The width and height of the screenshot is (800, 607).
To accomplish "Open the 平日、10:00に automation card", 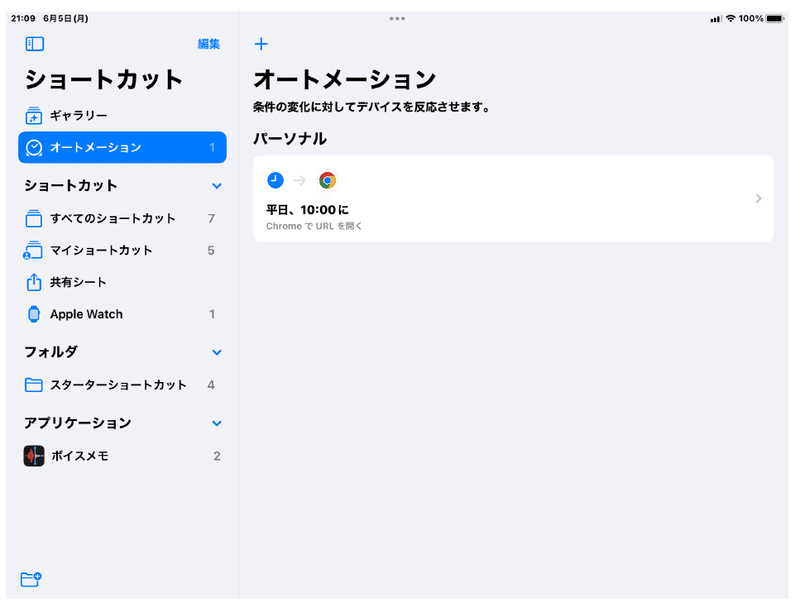I will click(513, 198).
